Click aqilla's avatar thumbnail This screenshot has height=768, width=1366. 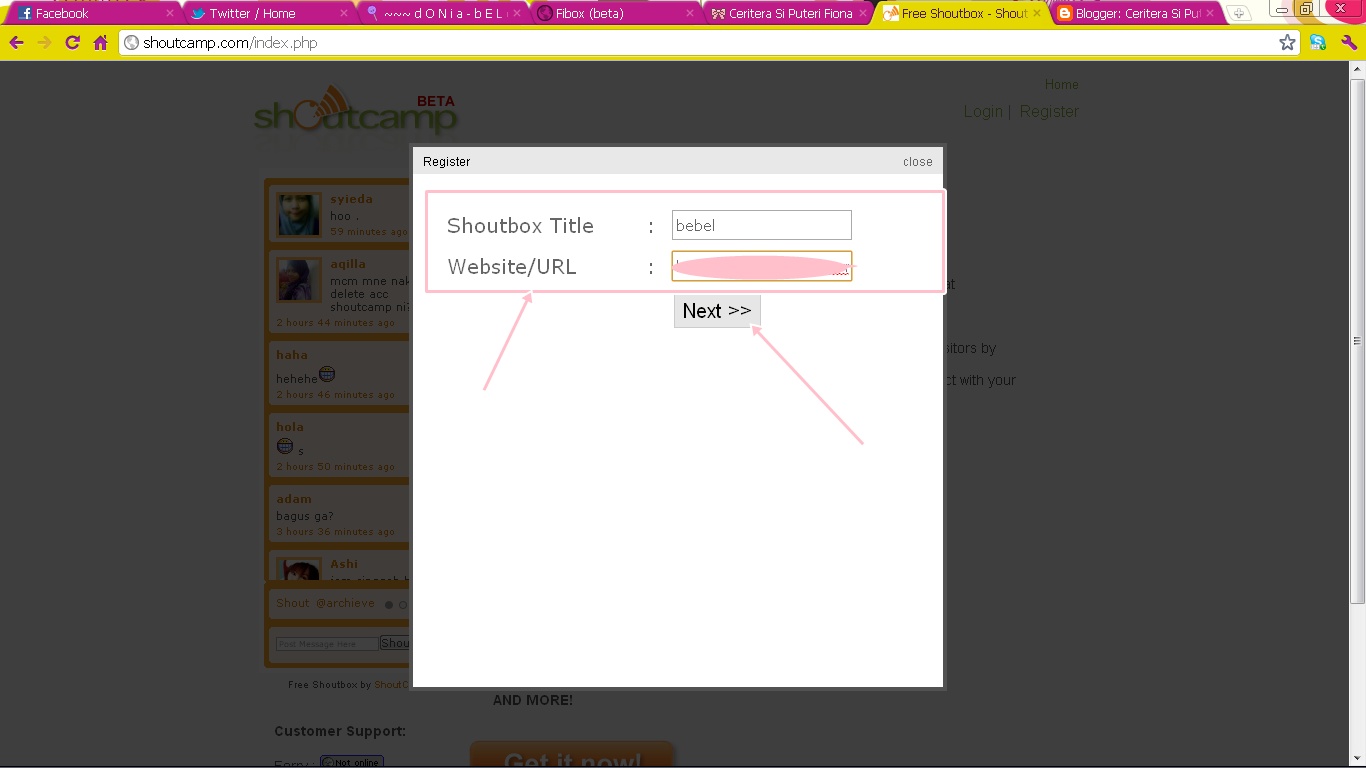click(299, 280)
